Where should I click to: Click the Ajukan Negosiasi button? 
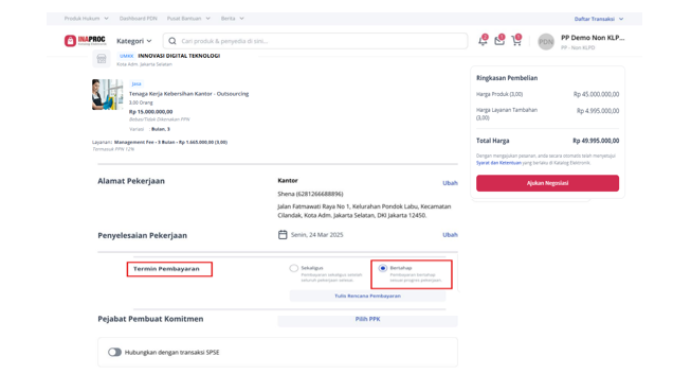pyautogui.click(x=547, y=183)
